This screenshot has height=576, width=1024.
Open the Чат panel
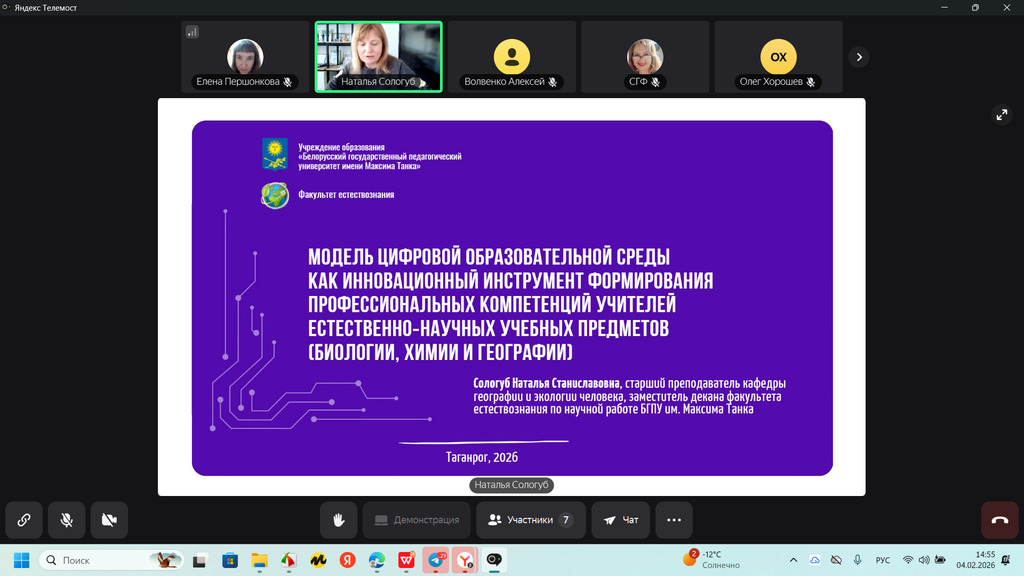click(621, 520)
